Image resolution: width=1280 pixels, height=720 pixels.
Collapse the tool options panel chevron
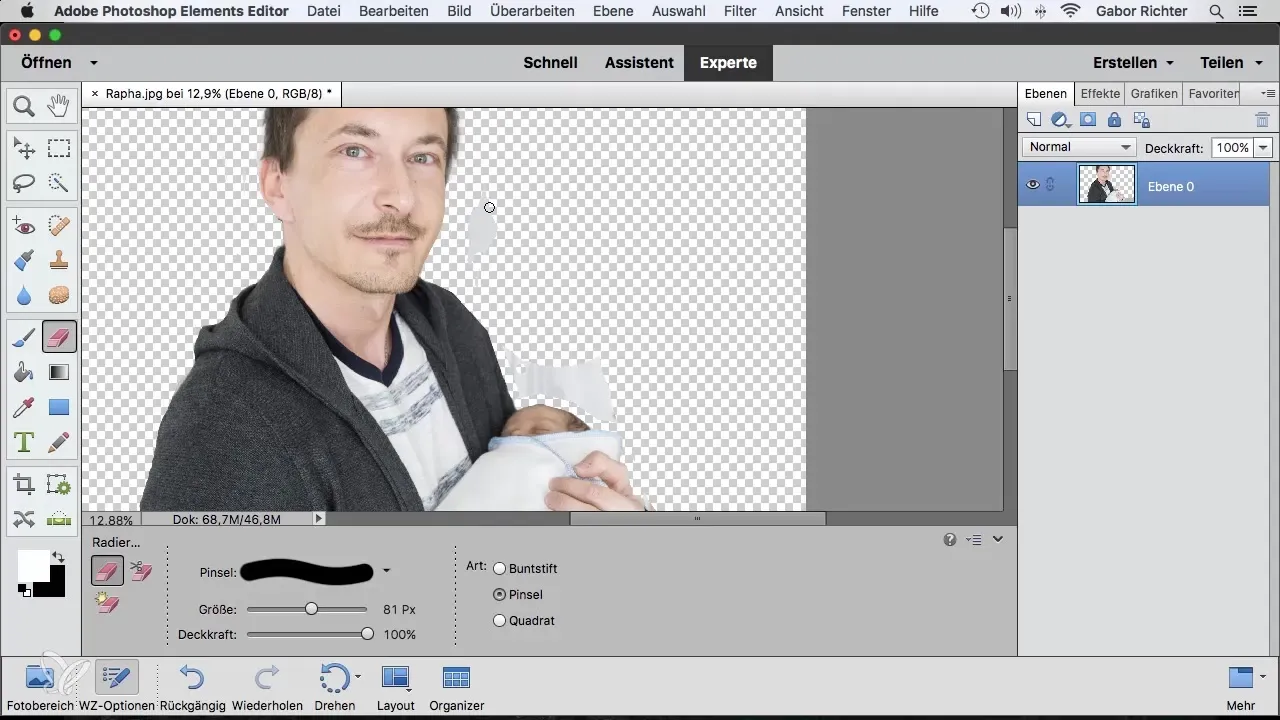pyautogui.click(x=998, y=539)
